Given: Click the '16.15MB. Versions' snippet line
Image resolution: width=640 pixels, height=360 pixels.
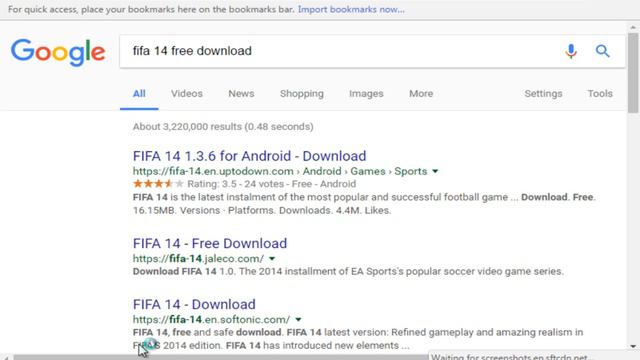Looking at the screenshot, I should coord(262,211).
